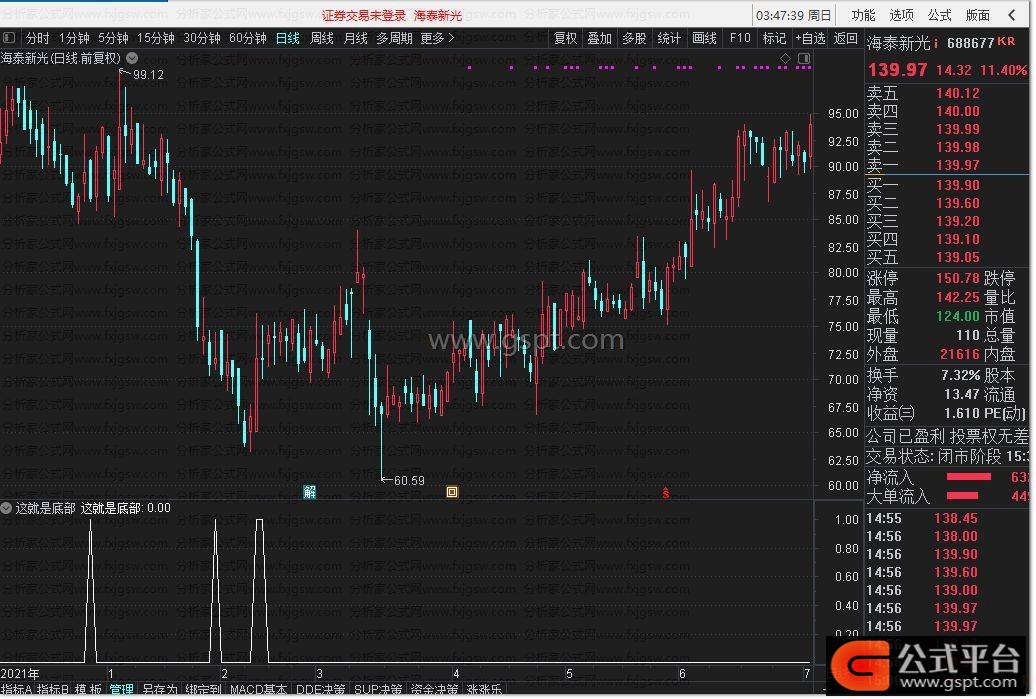Viewport: 1036px width, 699px height.
Task: Click the 净流入 red bar
Action: click(969, 476)
